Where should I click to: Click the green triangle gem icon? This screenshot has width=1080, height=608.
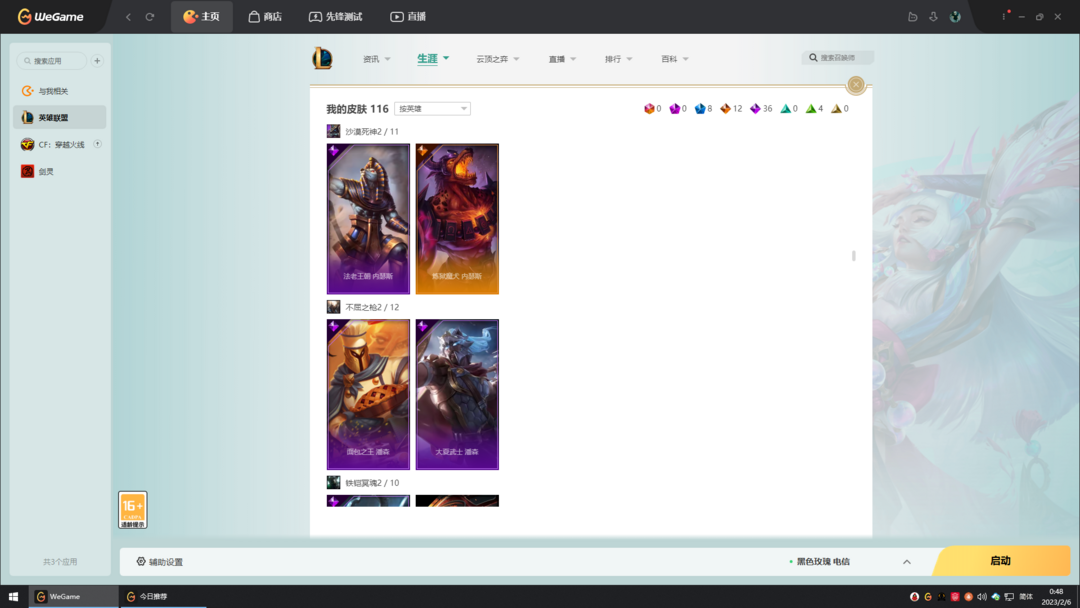coord(811,109)
